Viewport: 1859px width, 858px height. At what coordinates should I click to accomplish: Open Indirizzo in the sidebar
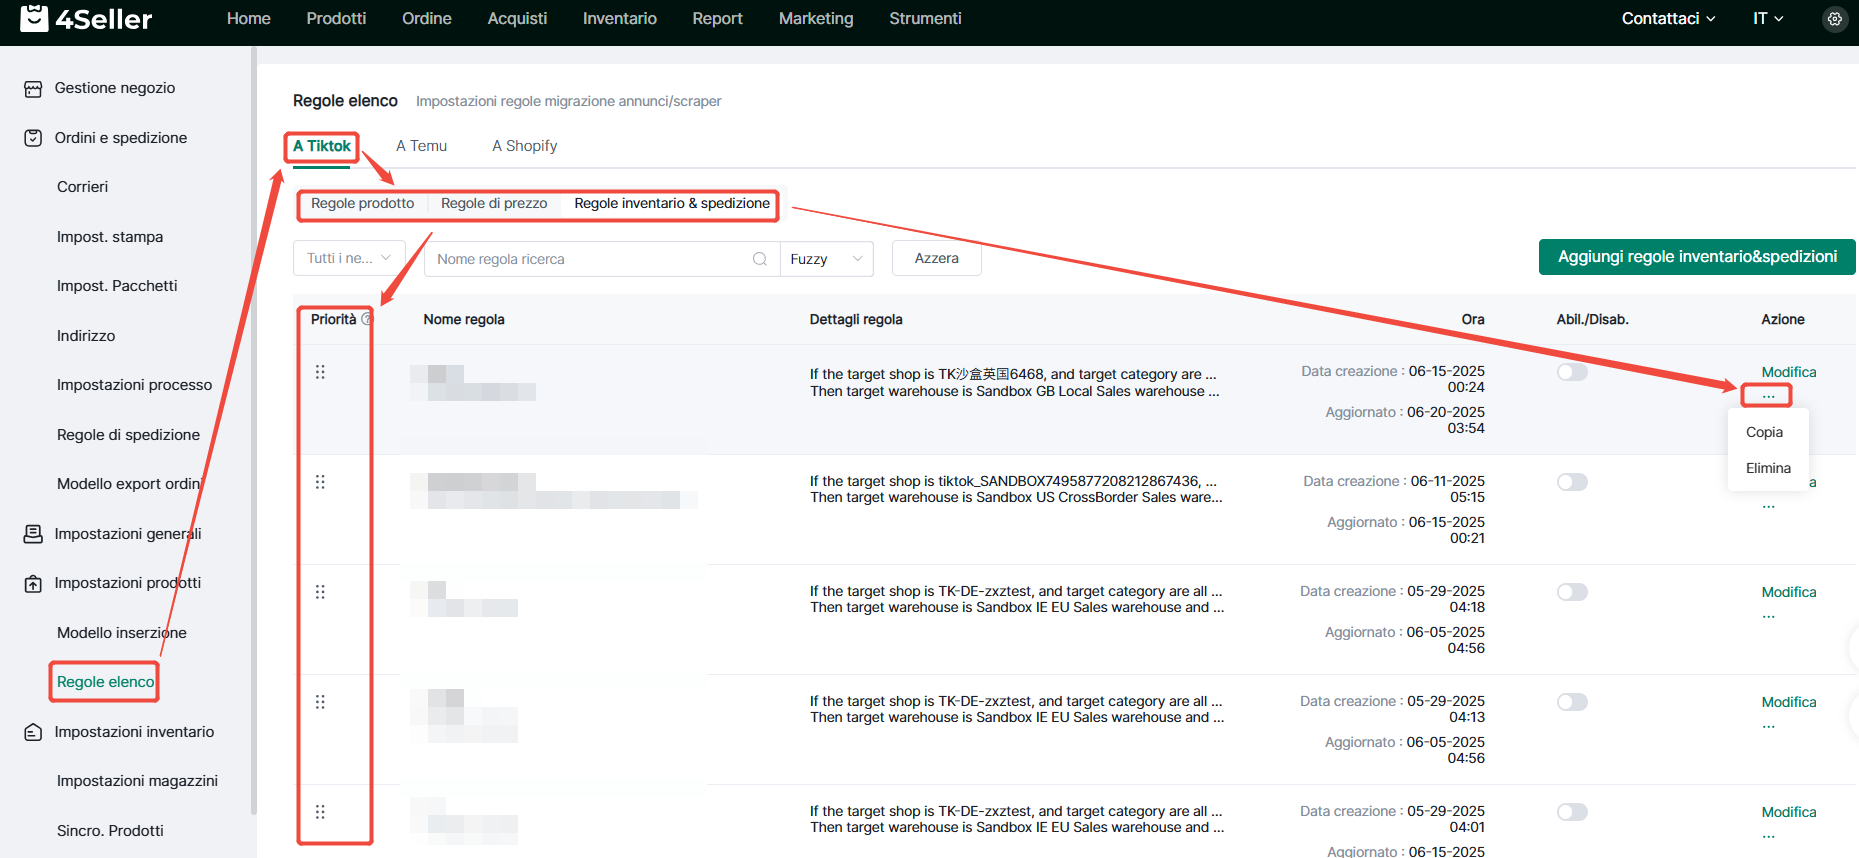pos(86,336)
